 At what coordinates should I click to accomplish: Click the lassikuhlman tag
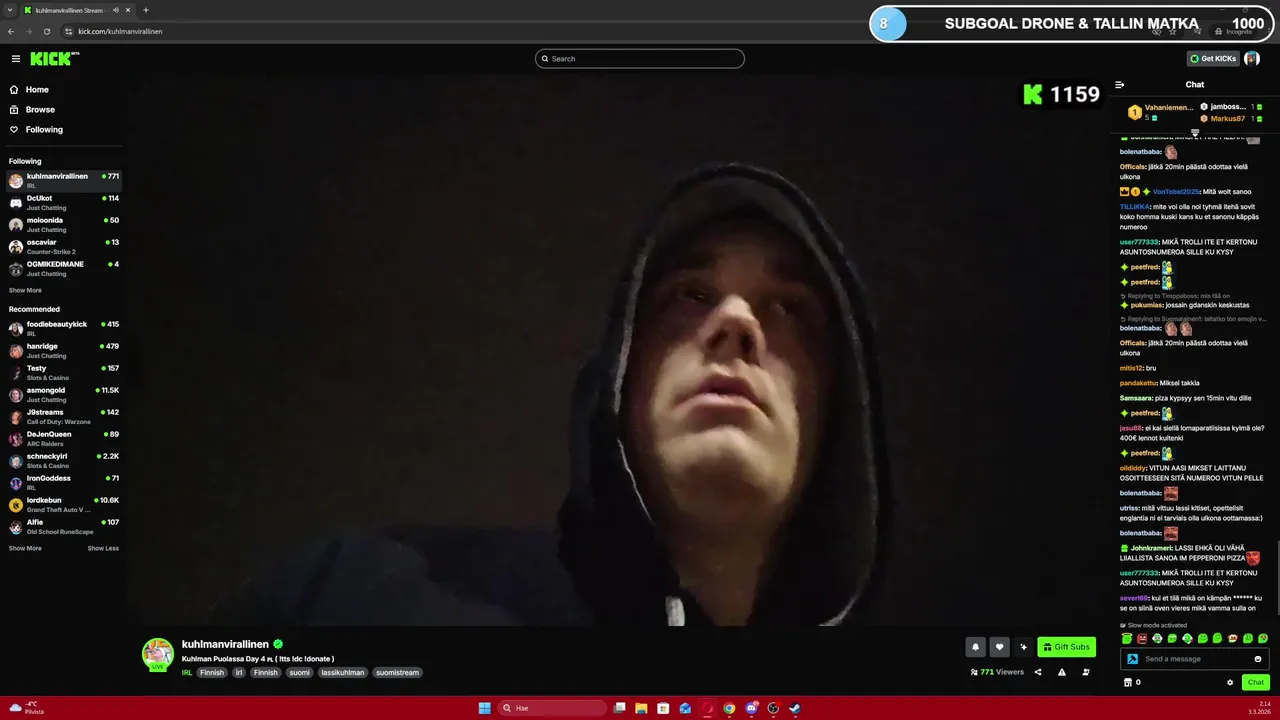tap(343, 673)
